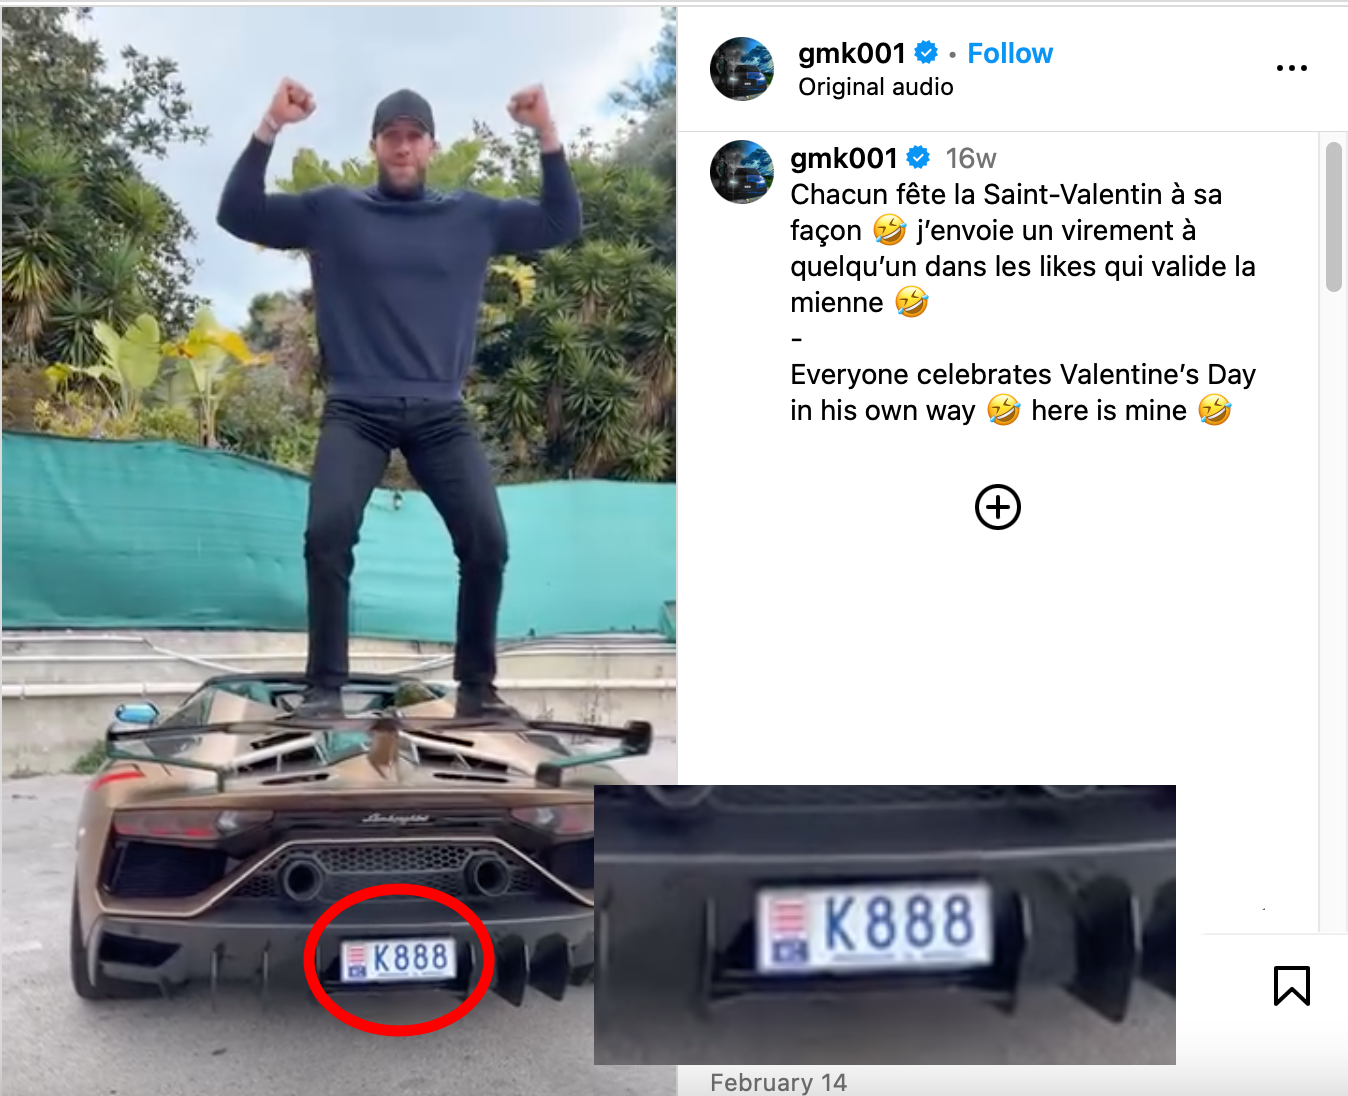Save post with the bookmark icon

1291,985
